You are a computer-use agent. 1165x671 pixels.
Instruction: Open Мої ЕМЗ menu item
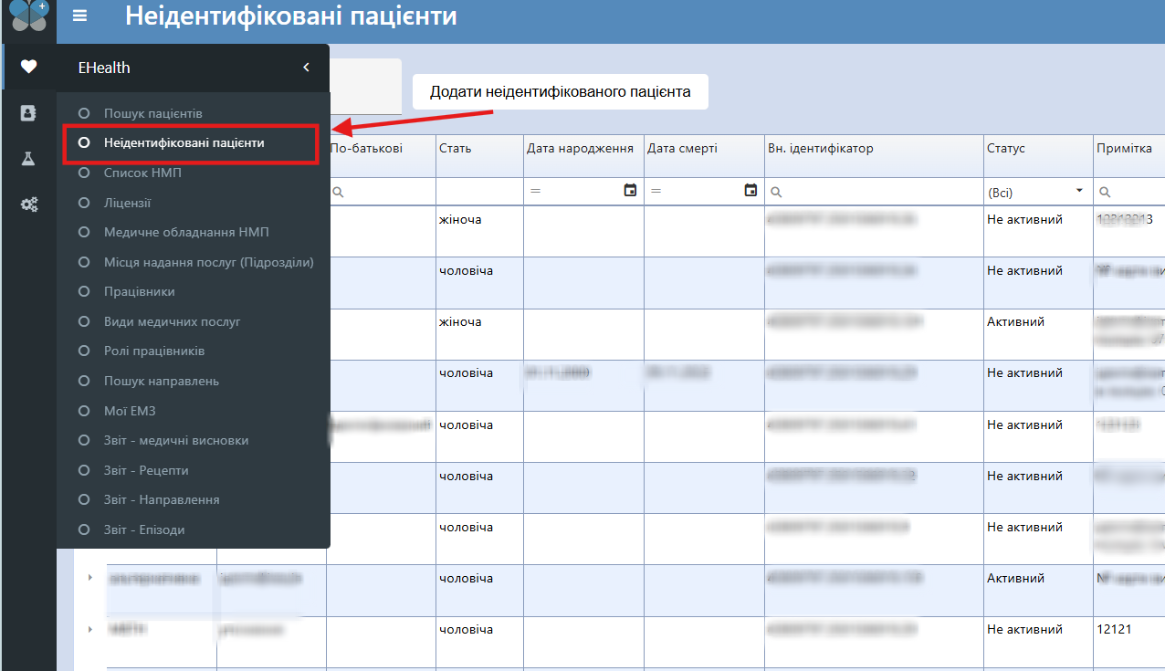click(x=129, y=410)
